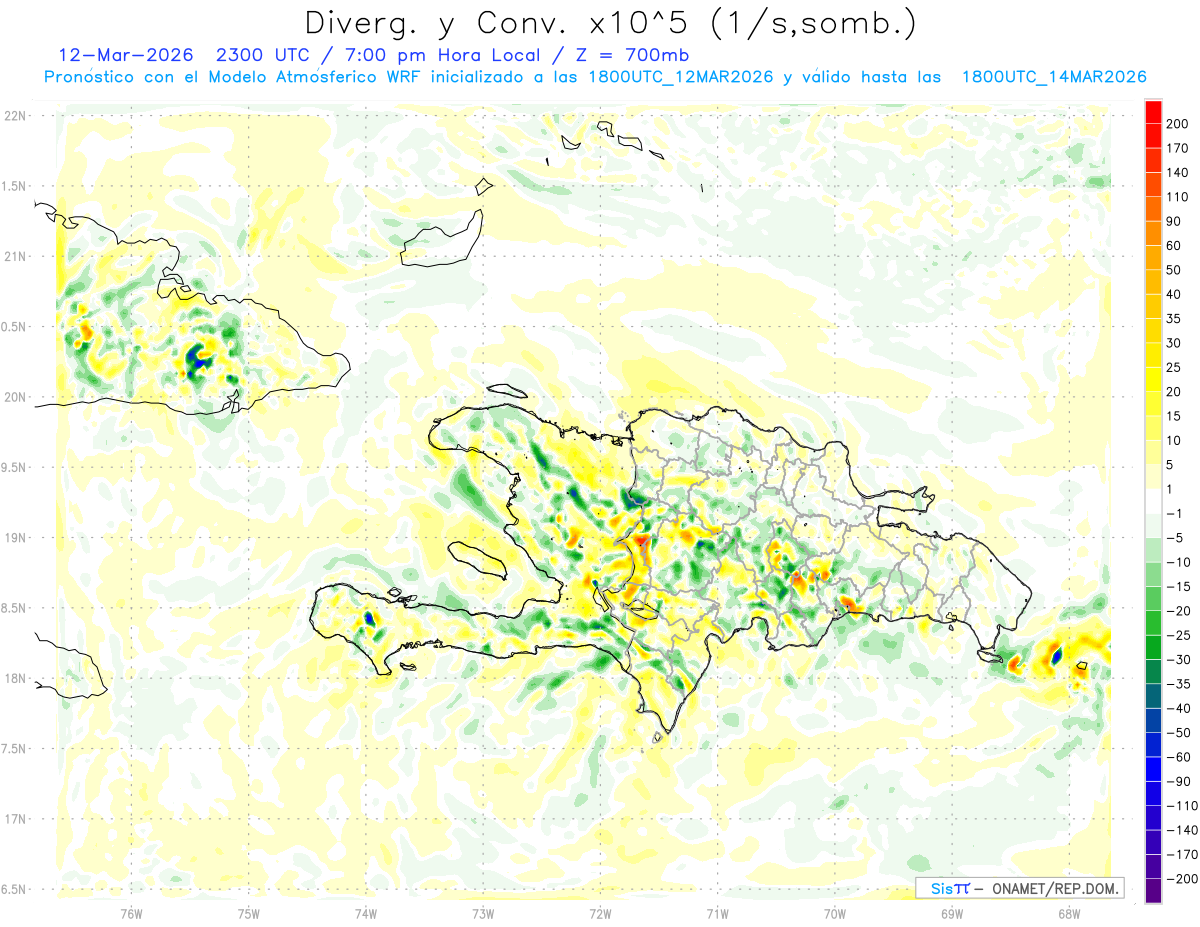Click the positive "60" colorbar label

tap(1175, 246)
